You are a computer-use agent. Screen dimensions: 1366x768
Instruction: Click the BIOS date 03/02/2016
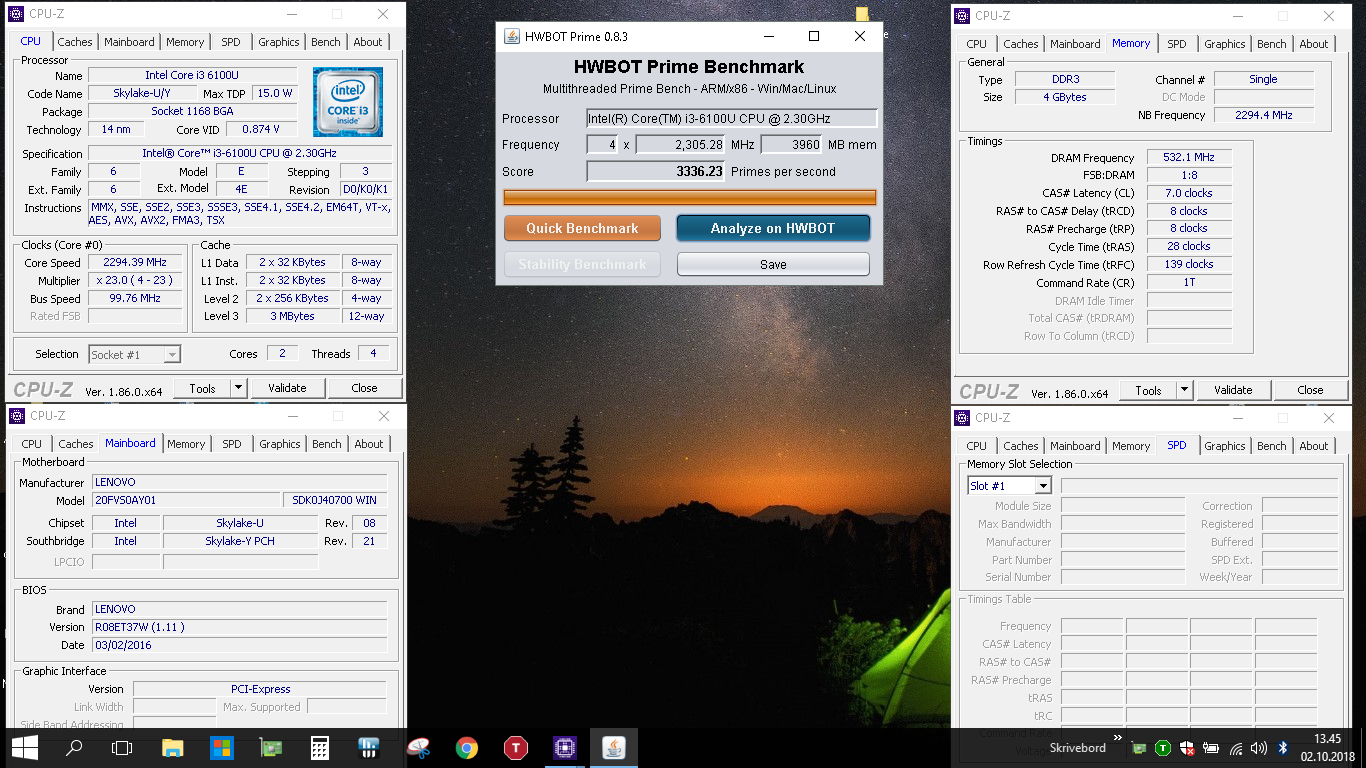239,645
